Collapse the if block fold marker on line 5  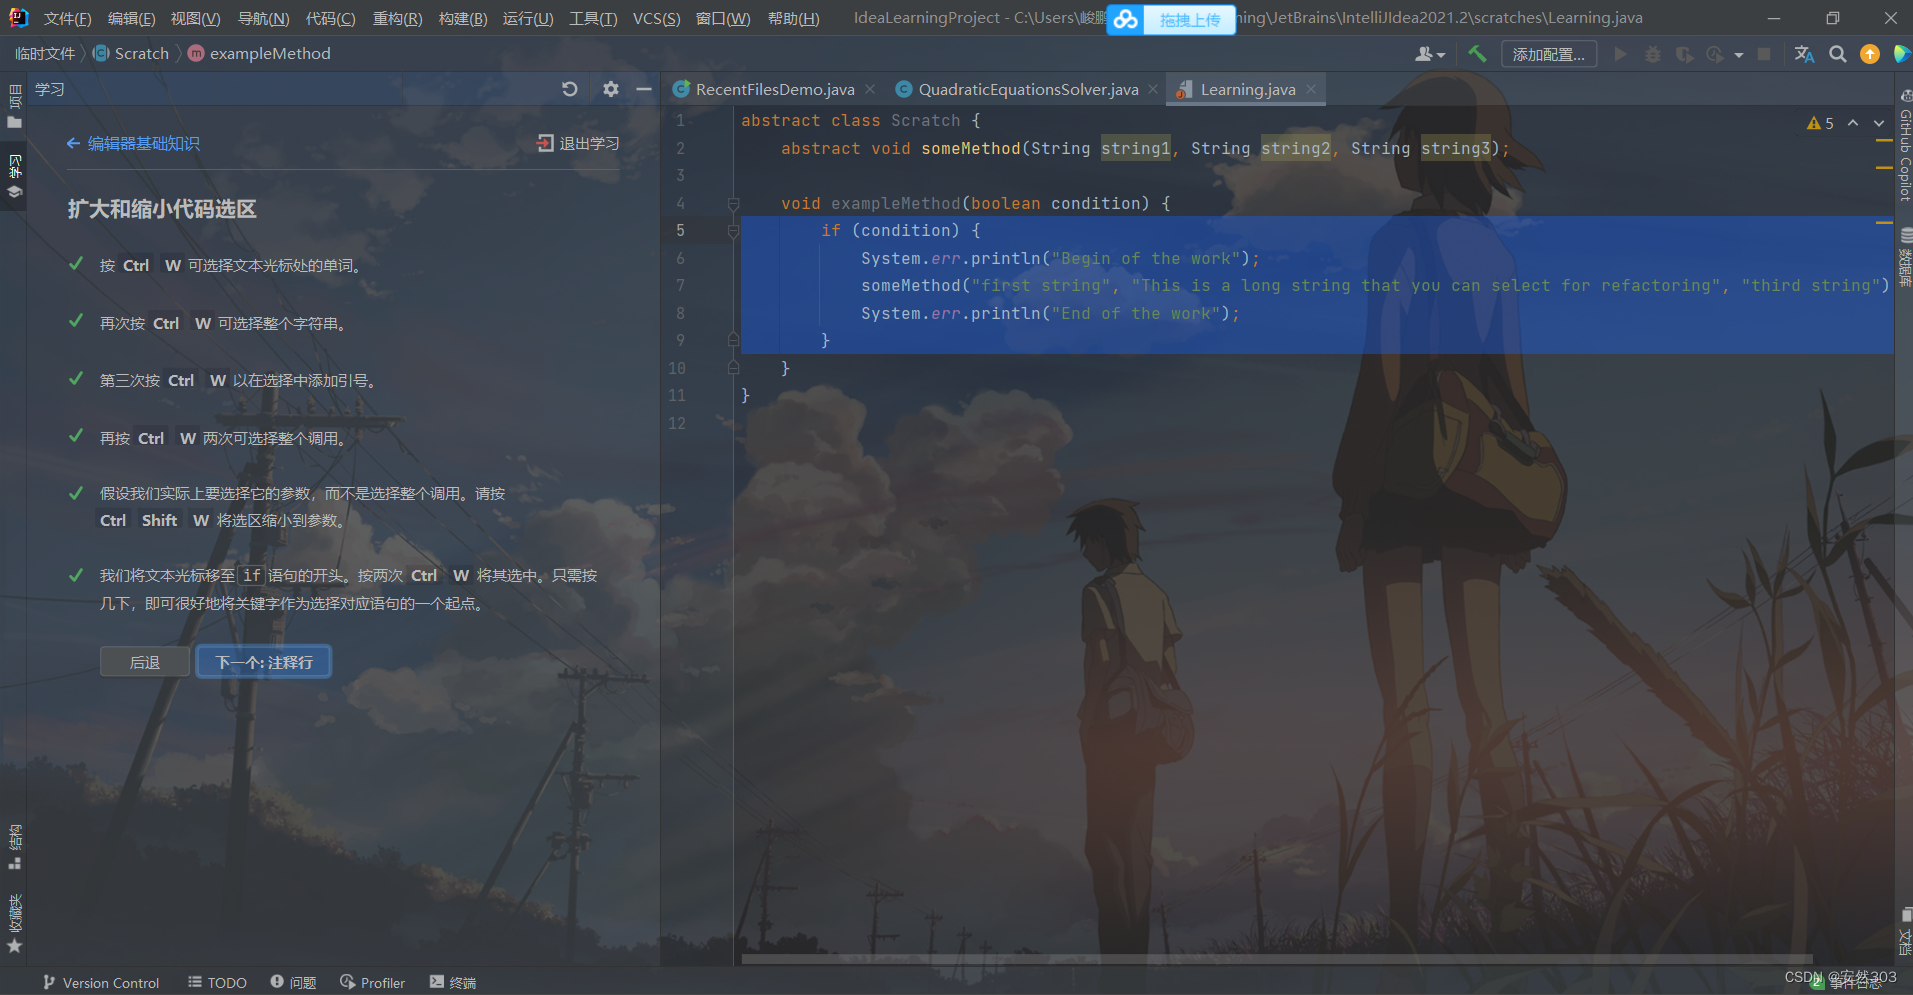pyautogui.click(x=733, y=231)
